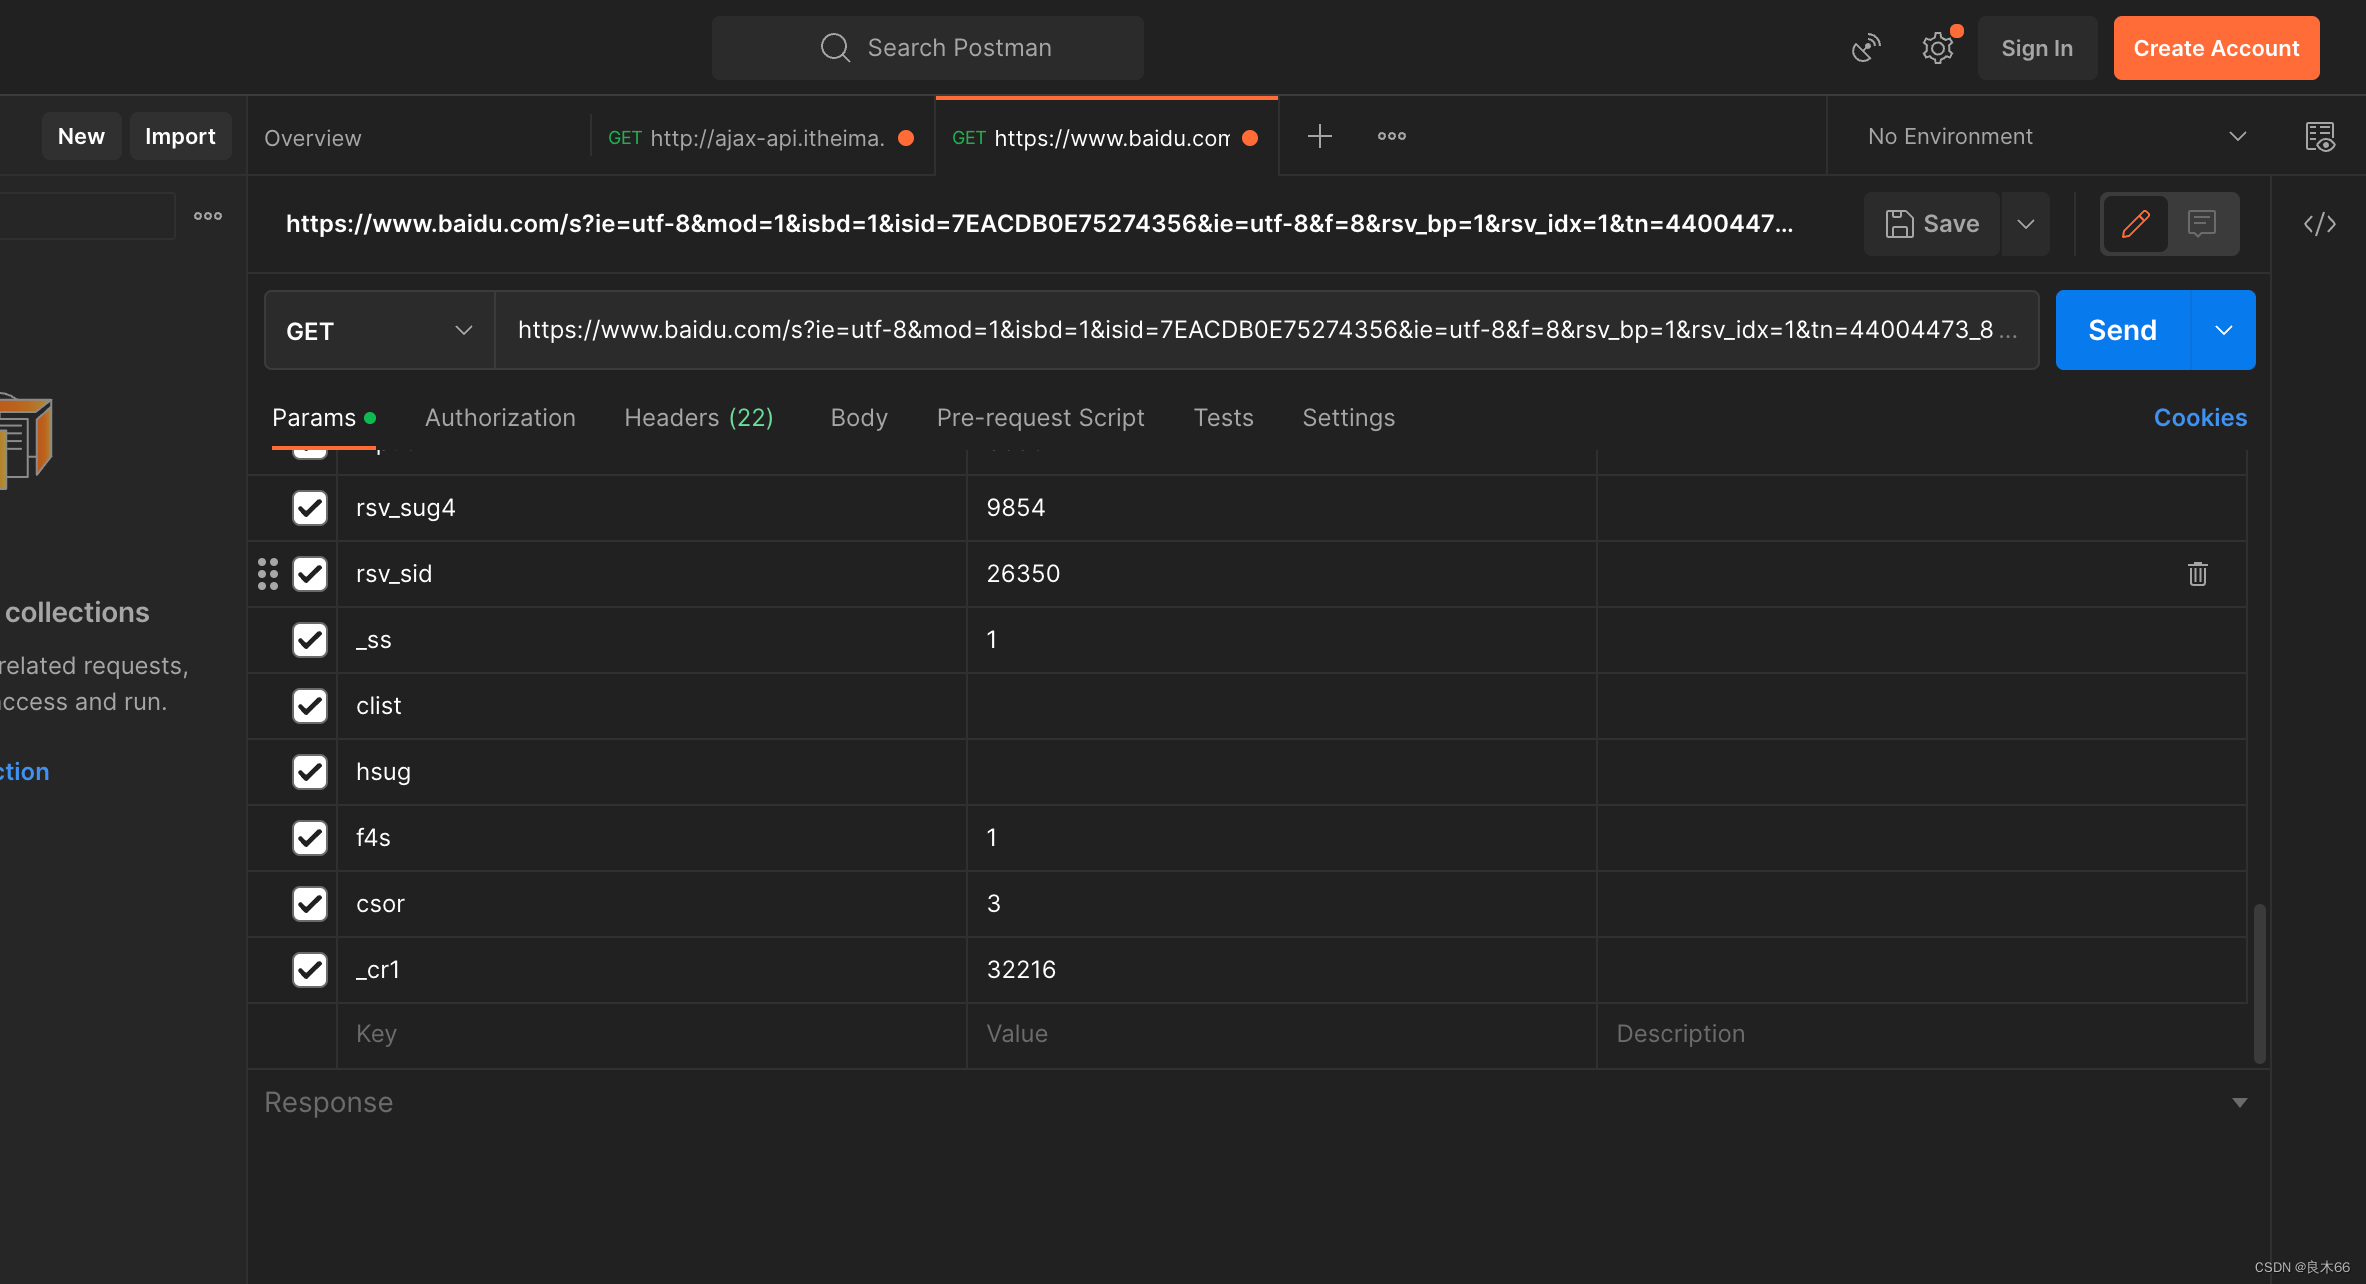
Task: Uncheck the f4s parameter
Action: (x=310, y=838)
